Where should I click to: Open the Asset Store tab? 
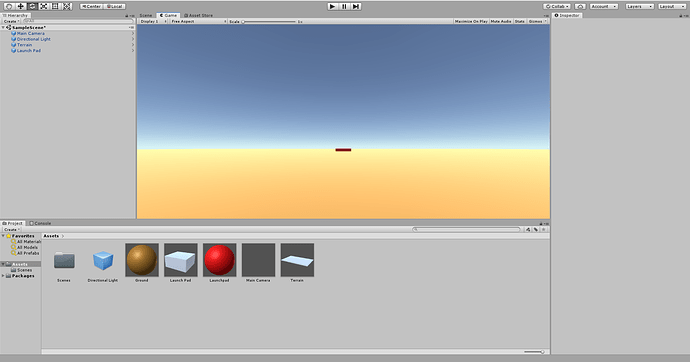pos(198,15)
